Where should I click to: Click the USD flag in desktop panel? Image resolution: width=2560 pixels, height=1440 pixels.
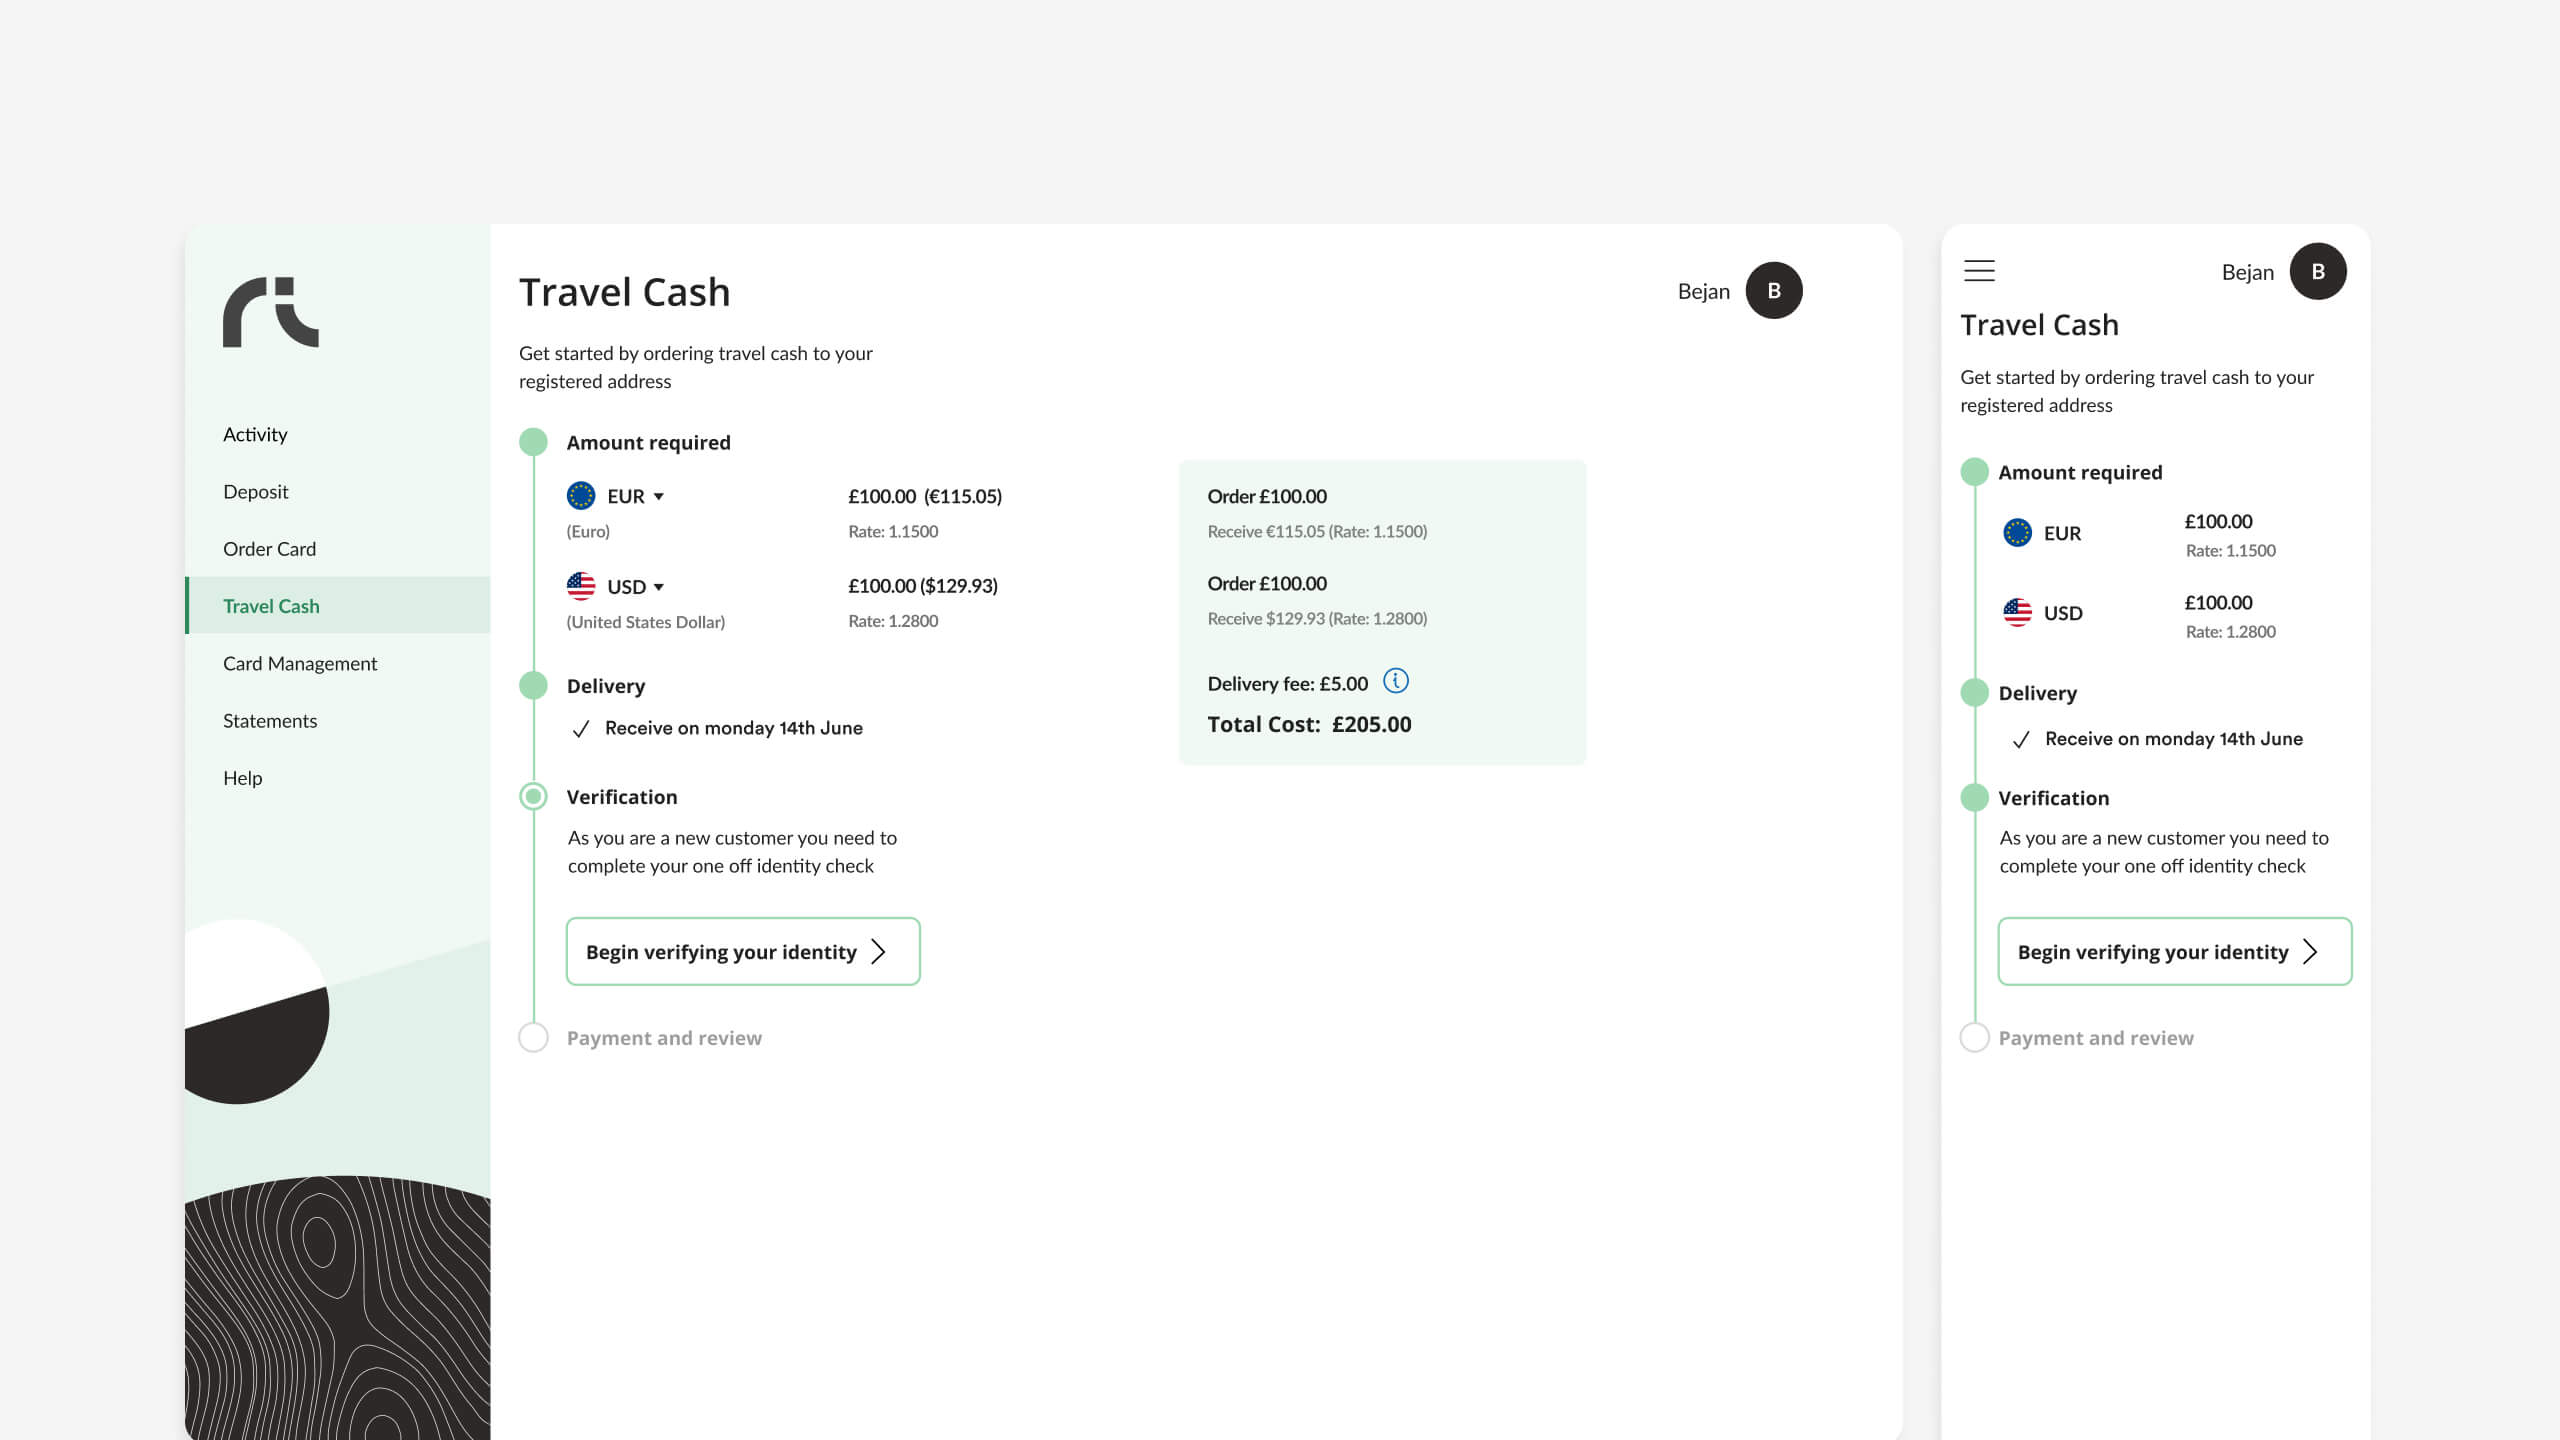coord(581,586)
